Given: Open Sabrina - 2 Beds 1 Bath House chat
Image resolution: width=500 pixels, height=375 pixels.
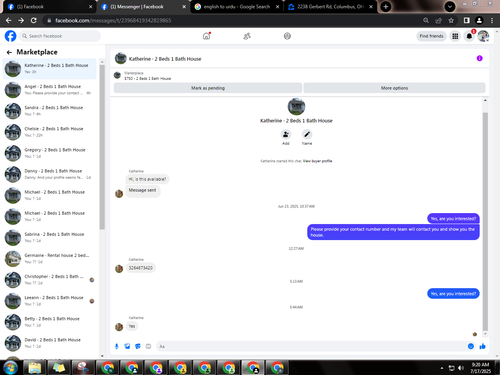Looking at the screenshot, I should [x=49, y=237].
